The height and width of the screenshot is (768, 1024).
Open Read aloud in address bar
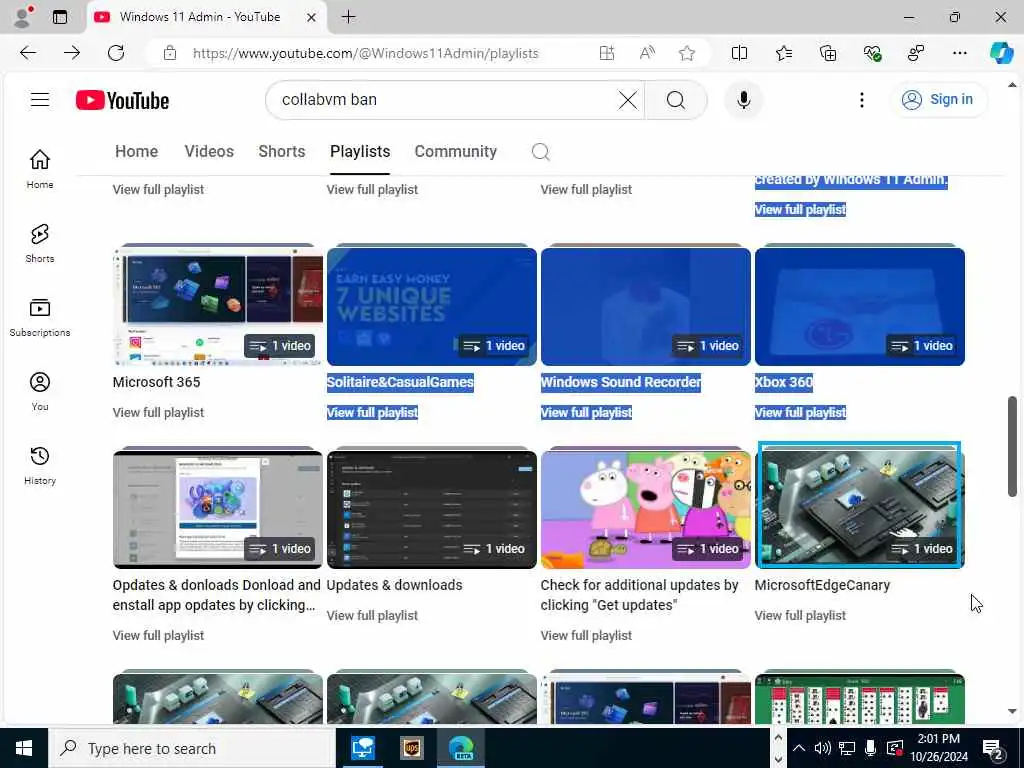pyautogui.click(x=647, y=53)
